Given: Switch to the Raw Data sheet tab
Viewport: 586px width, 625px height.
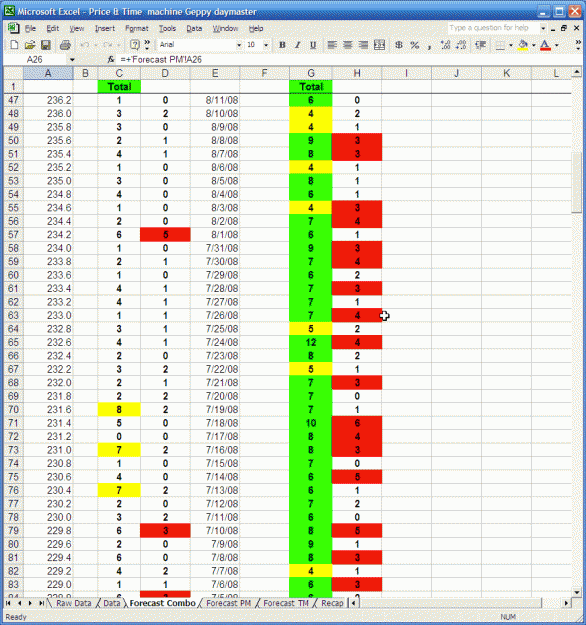Looking at the screenshot, I should (74, 603).
